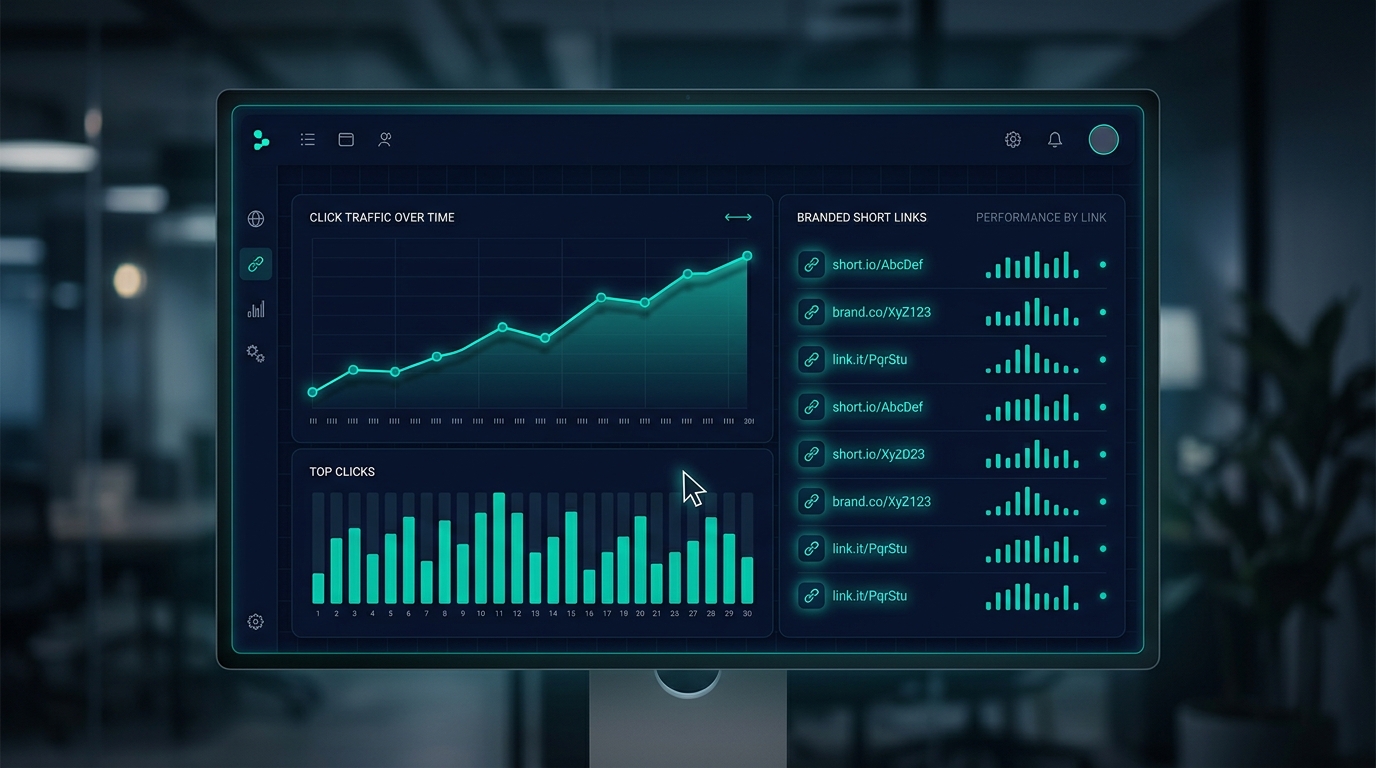The height and width of the screenshot is (768, 1376).
Task: Select the globe tool in the left sidebar
Action: click(255, 218)
